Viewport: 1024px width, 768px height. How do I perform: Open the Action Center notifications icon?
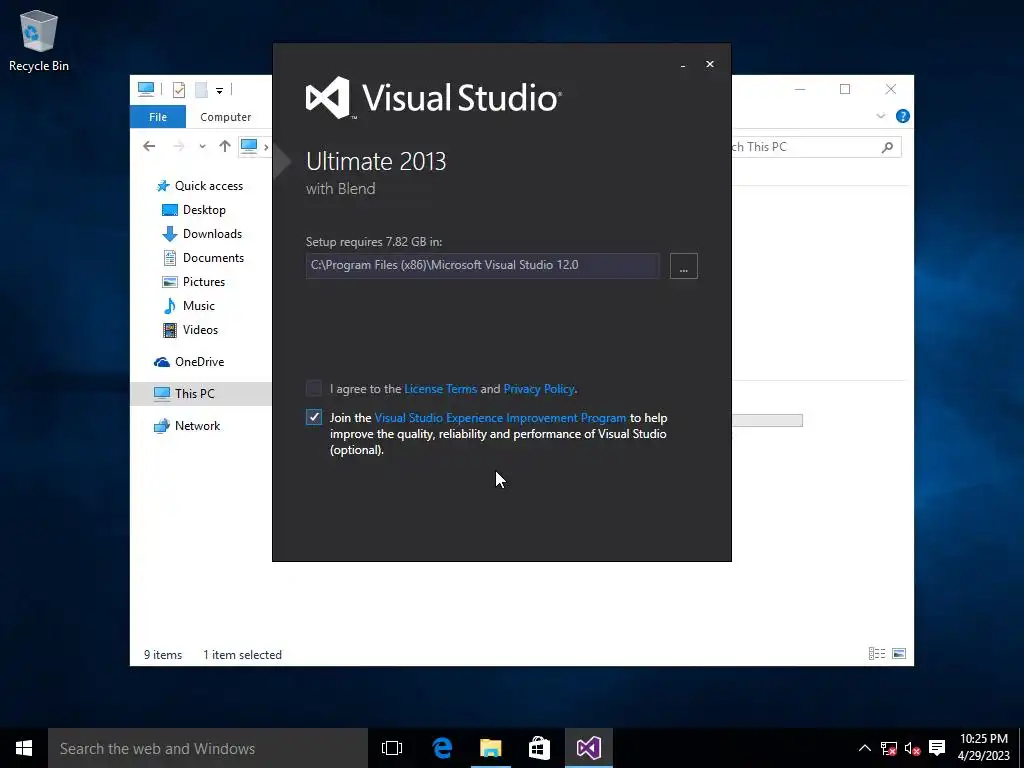point(937,748)
